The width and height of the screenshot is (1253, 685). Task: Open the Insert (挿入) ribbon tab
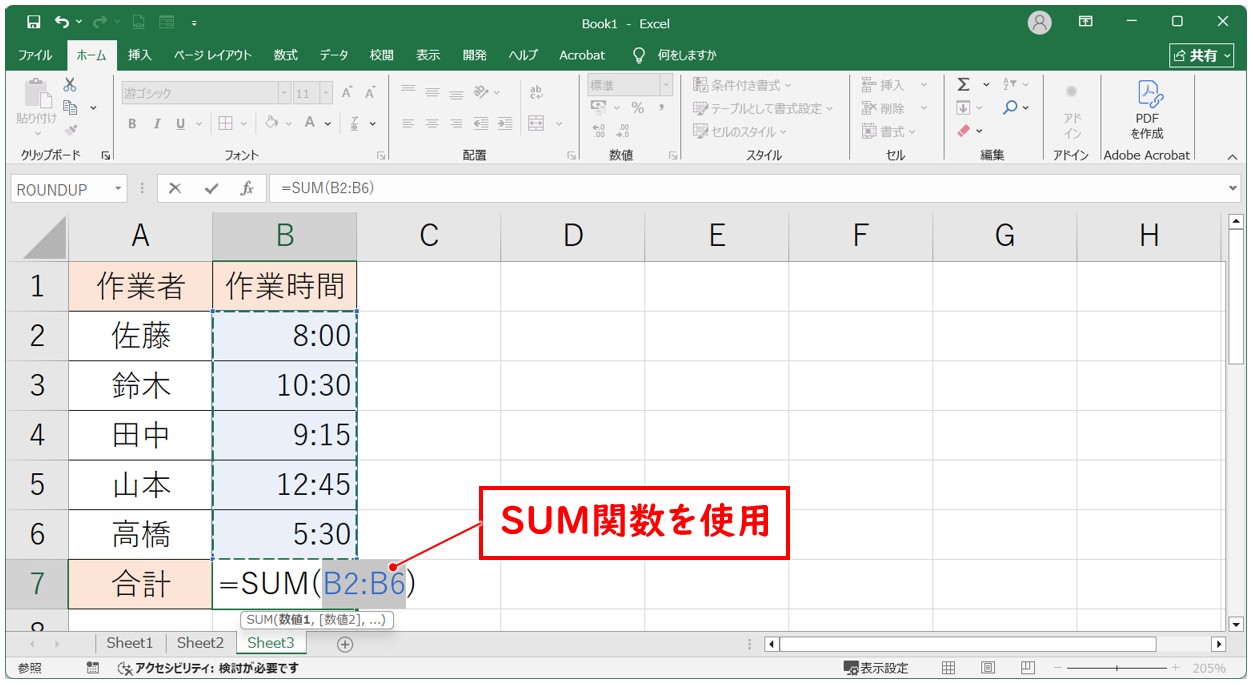click(x=140, y=55)
